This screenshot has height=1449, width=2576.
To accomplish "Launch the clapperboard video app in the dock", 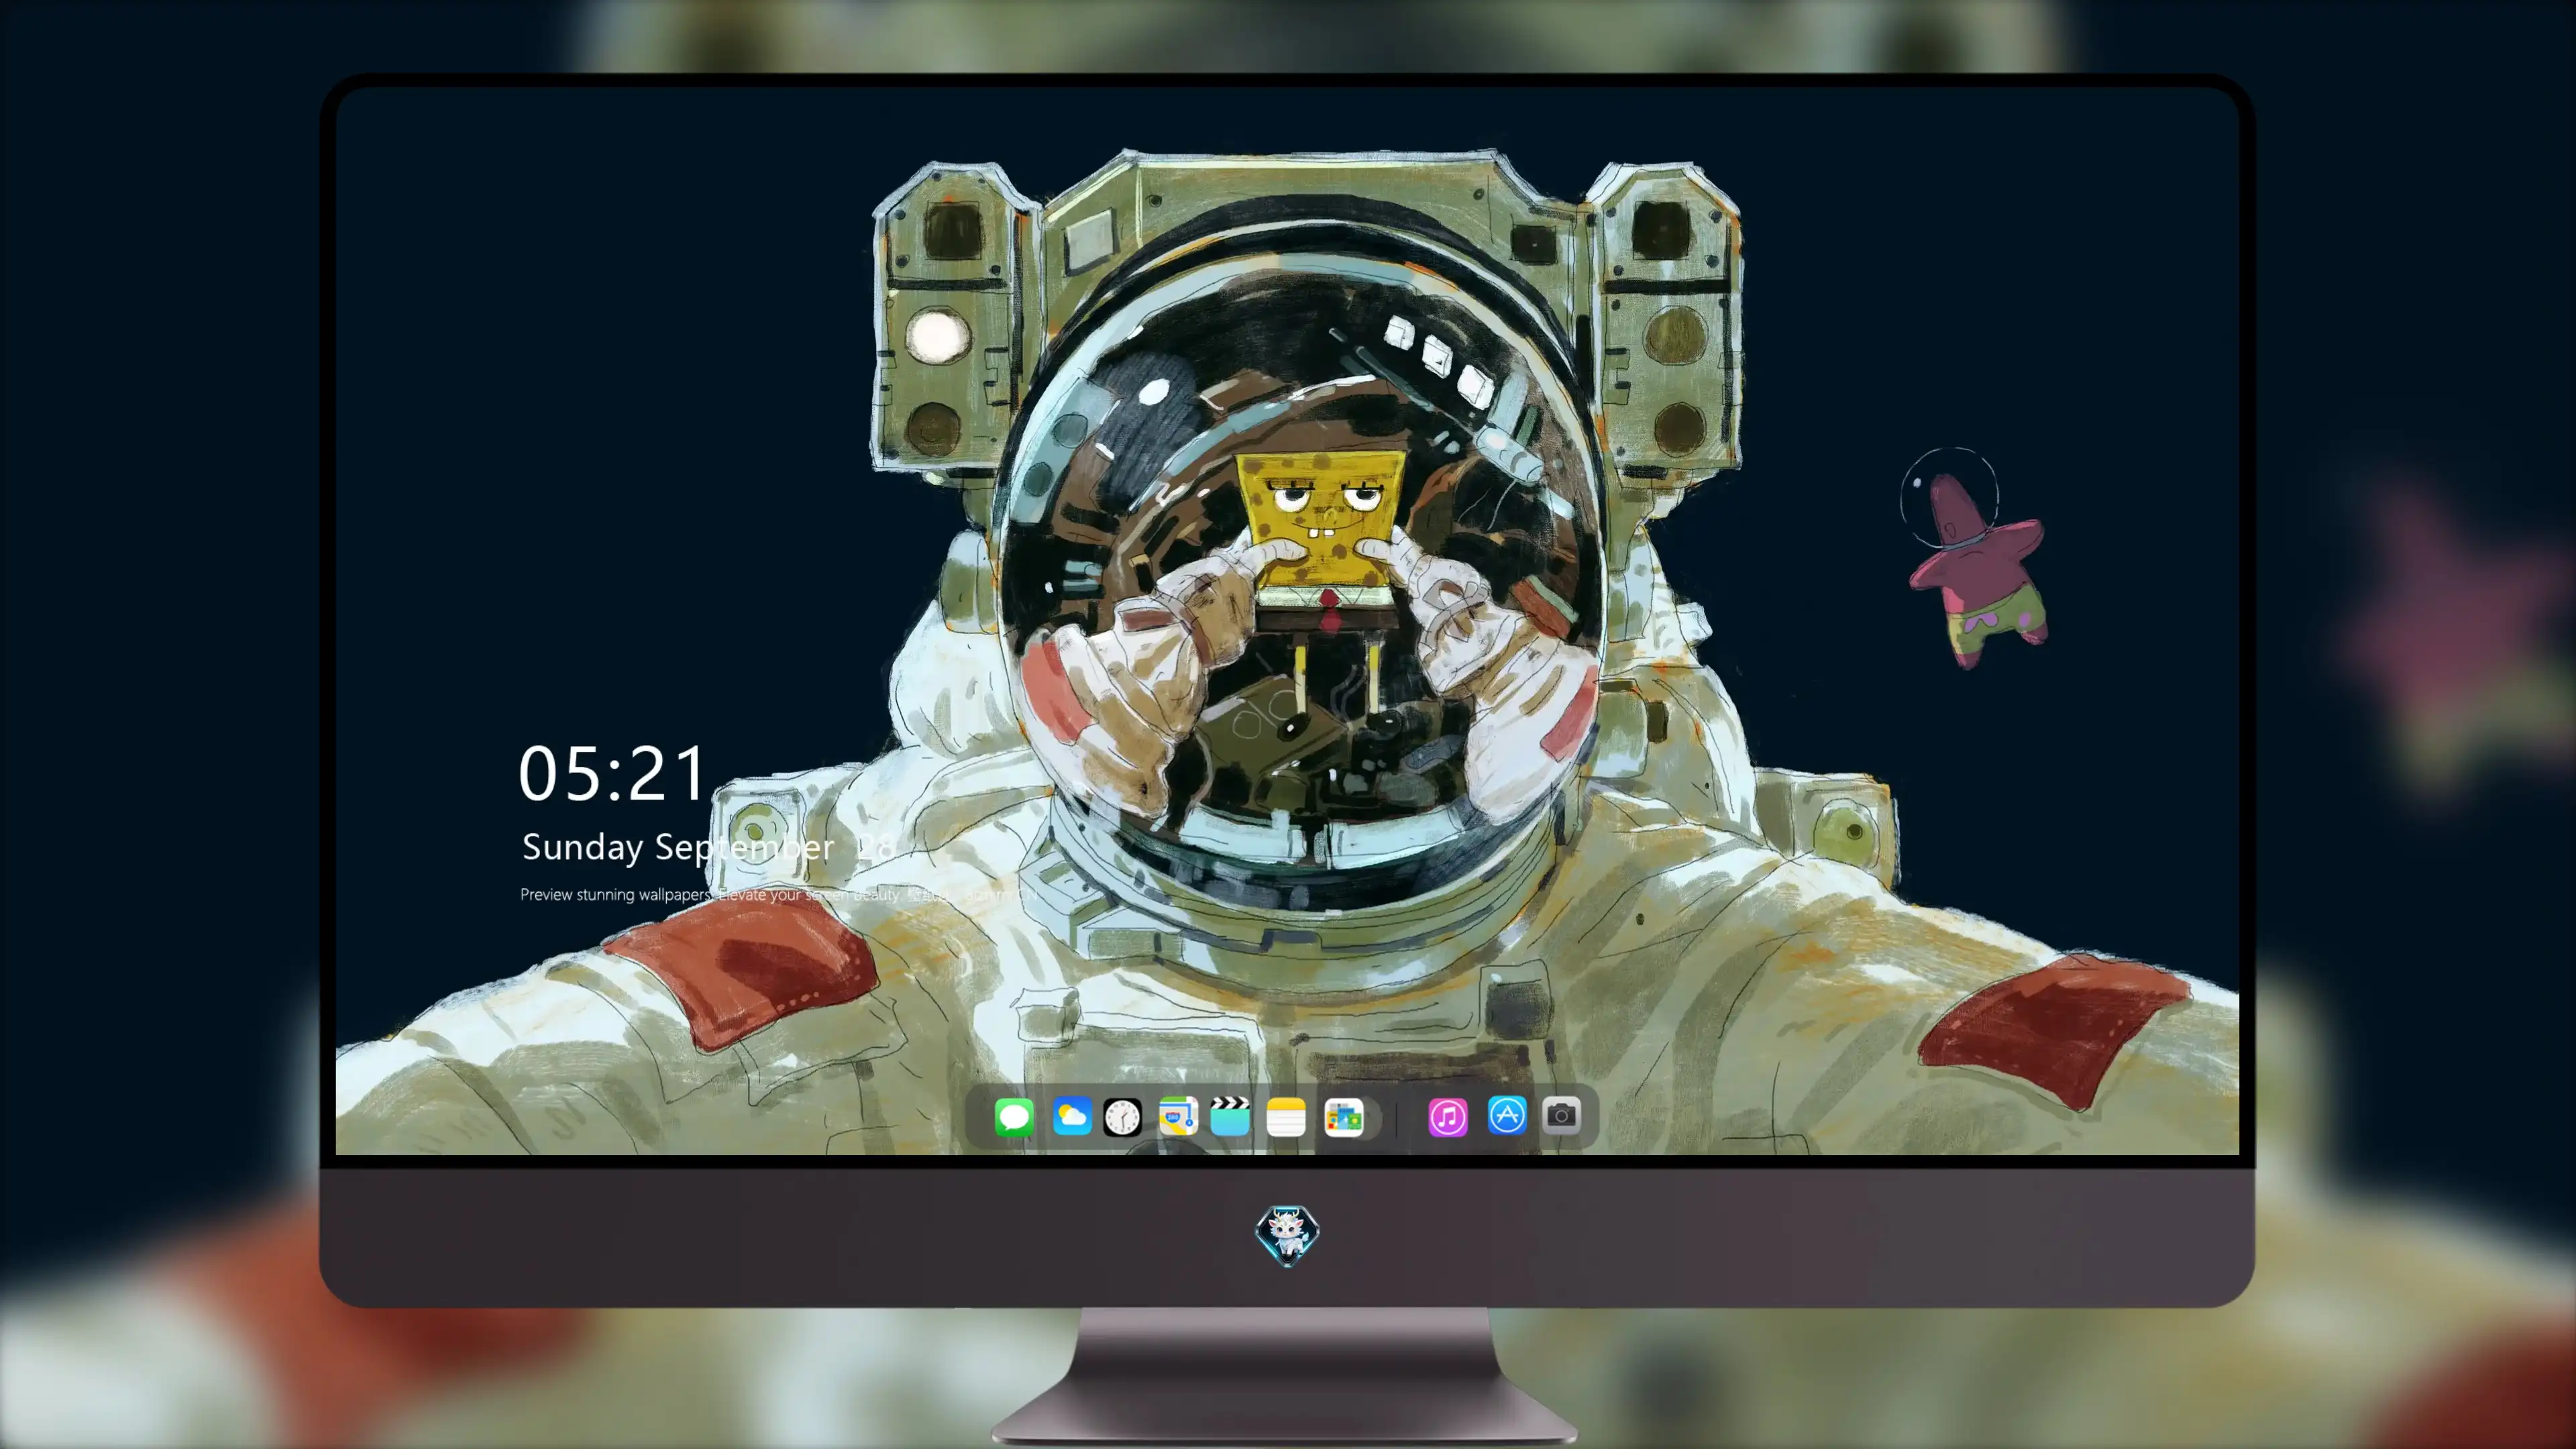I will (1230, 1116).
